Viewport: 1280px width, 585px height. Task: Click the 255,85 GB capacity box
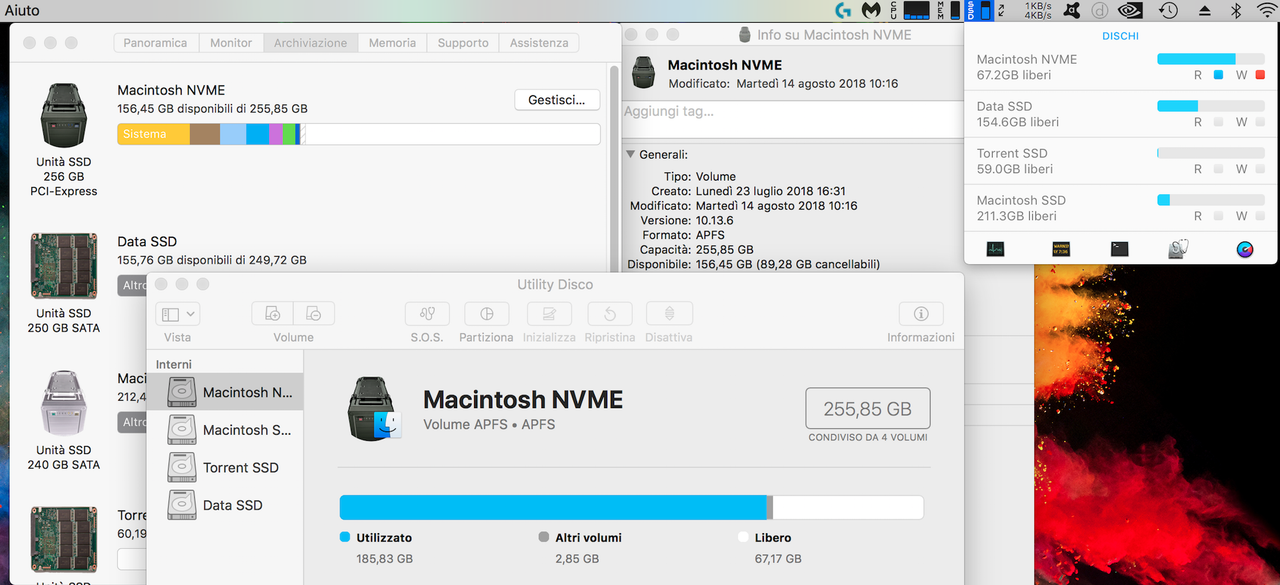click(x=868, y=408)
